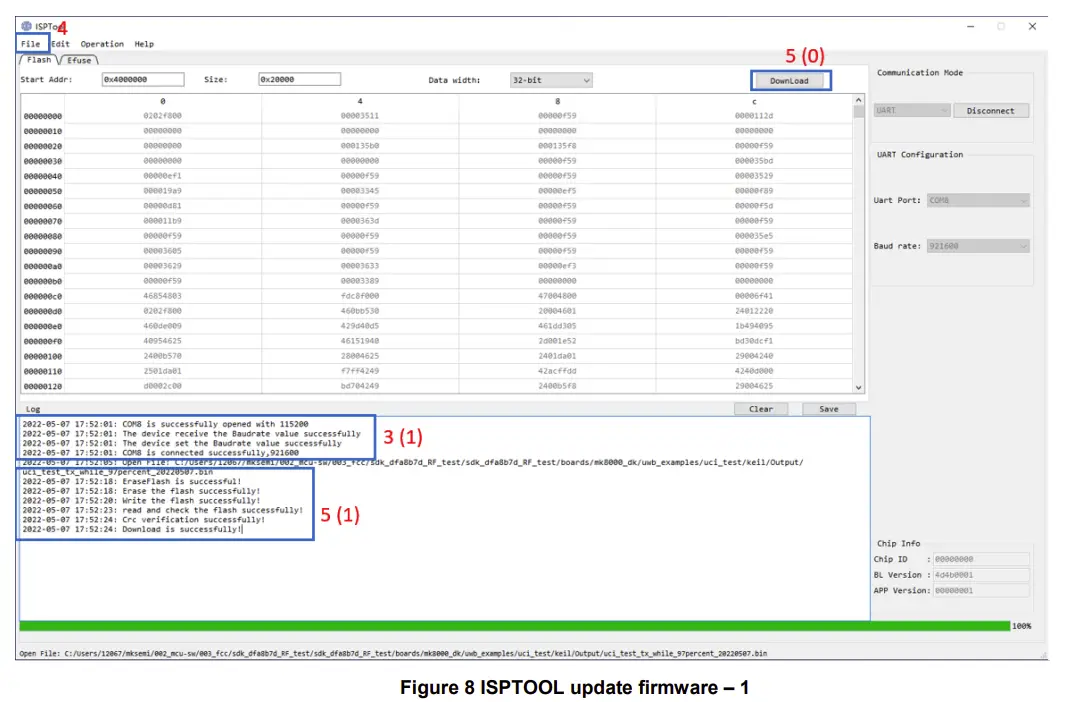Select cell 46151940 in row 000000f0
1072x702 pixels.
pos(360,341)
